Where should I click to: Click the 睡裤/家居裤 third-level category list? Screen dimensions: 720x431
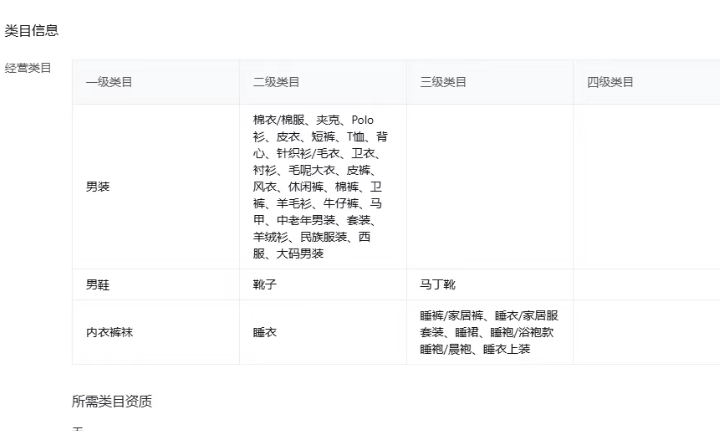tap(488, 332)
